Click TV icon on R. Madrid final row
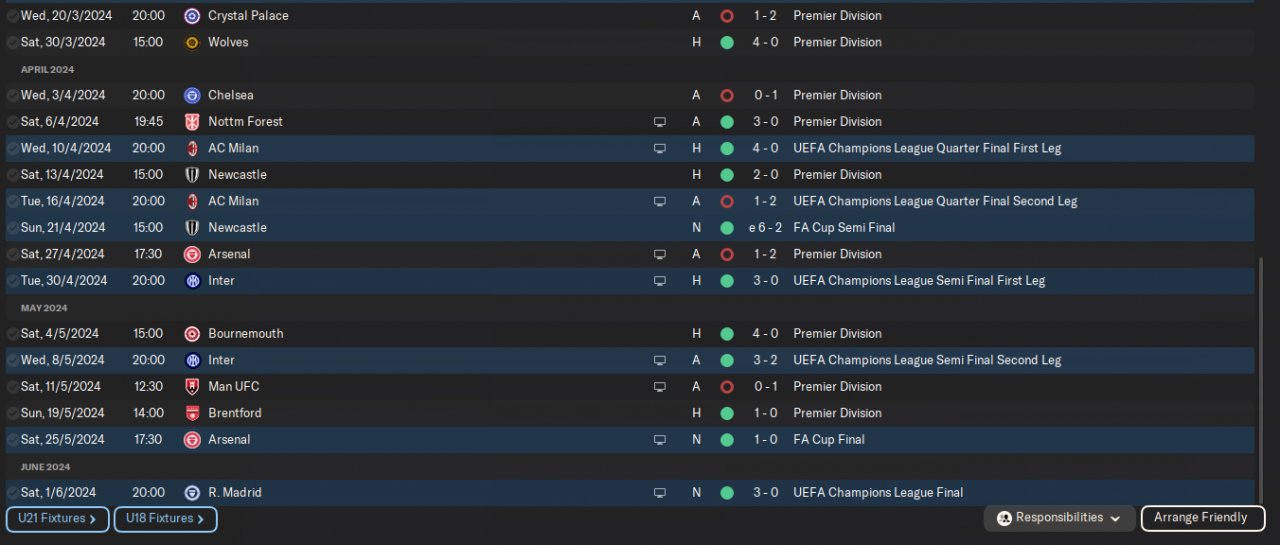Viewport: 1280px width, 545px height. (660, 493)
